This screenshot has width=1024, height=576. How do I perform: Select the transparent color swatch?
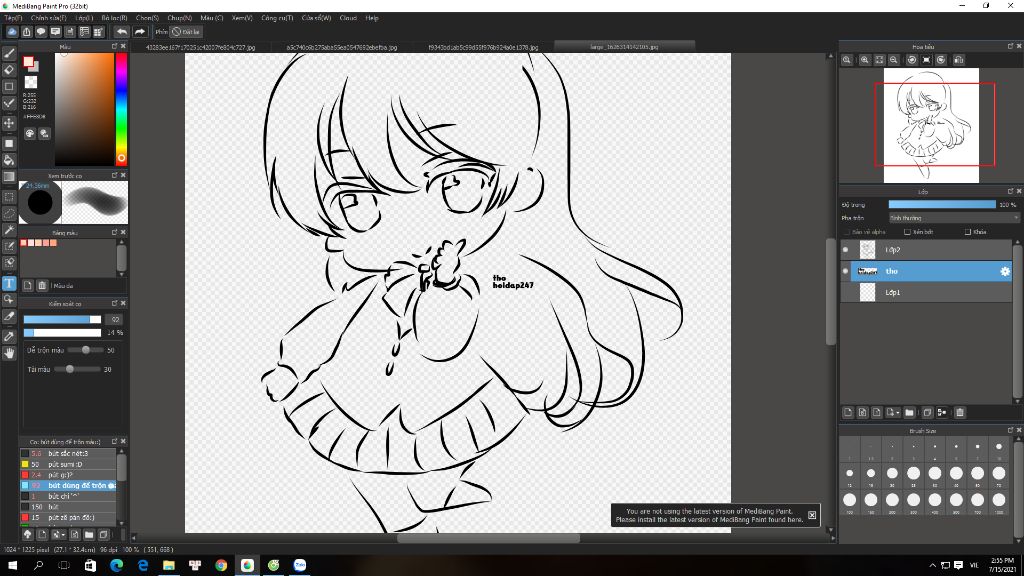click(31, 82)
